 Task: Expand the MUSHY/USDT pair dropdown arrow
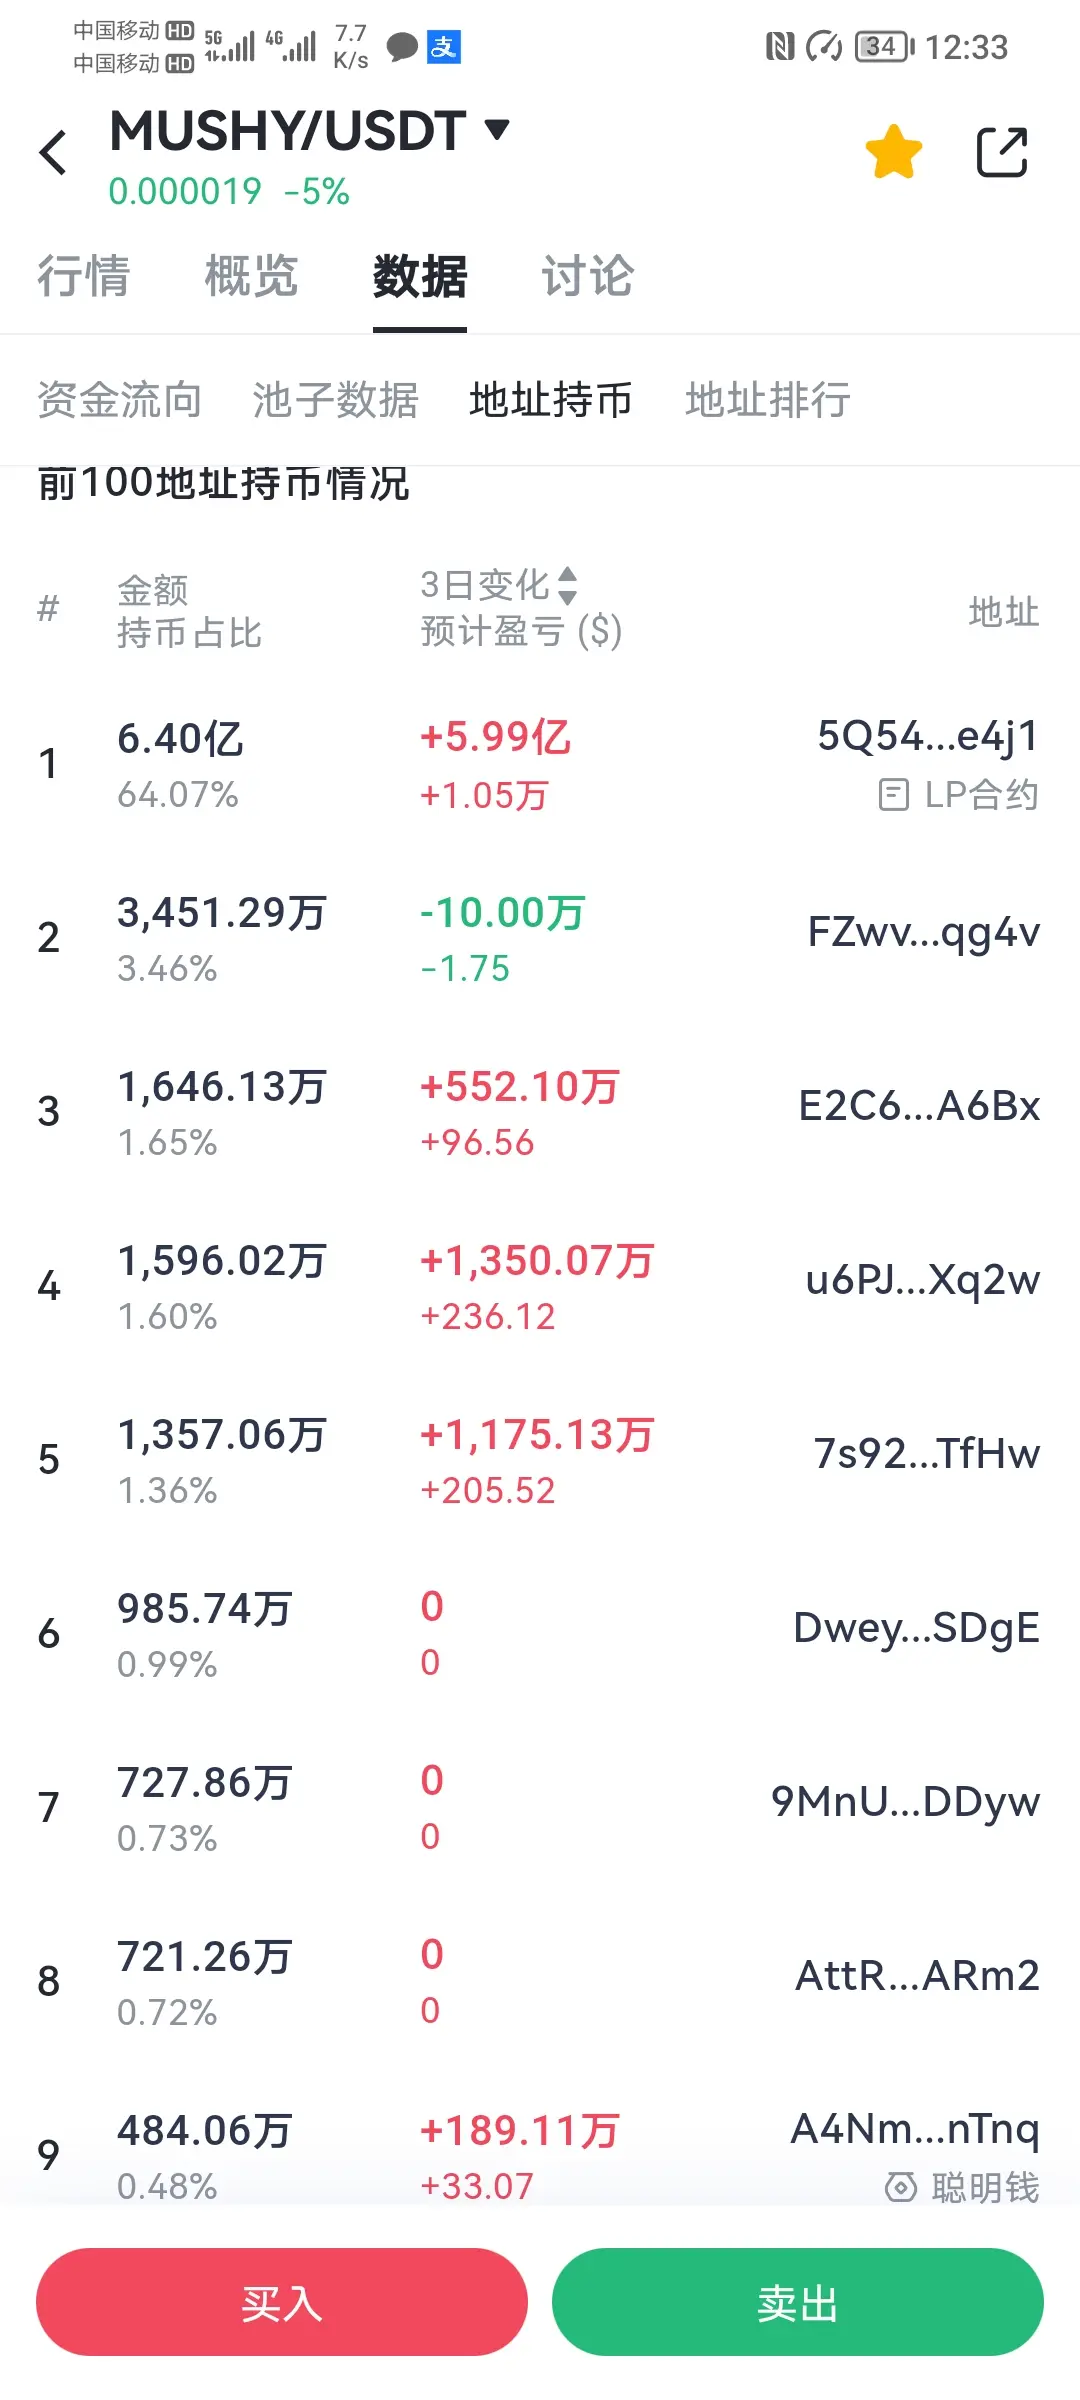pyautogui.click(x=497, y=129)
